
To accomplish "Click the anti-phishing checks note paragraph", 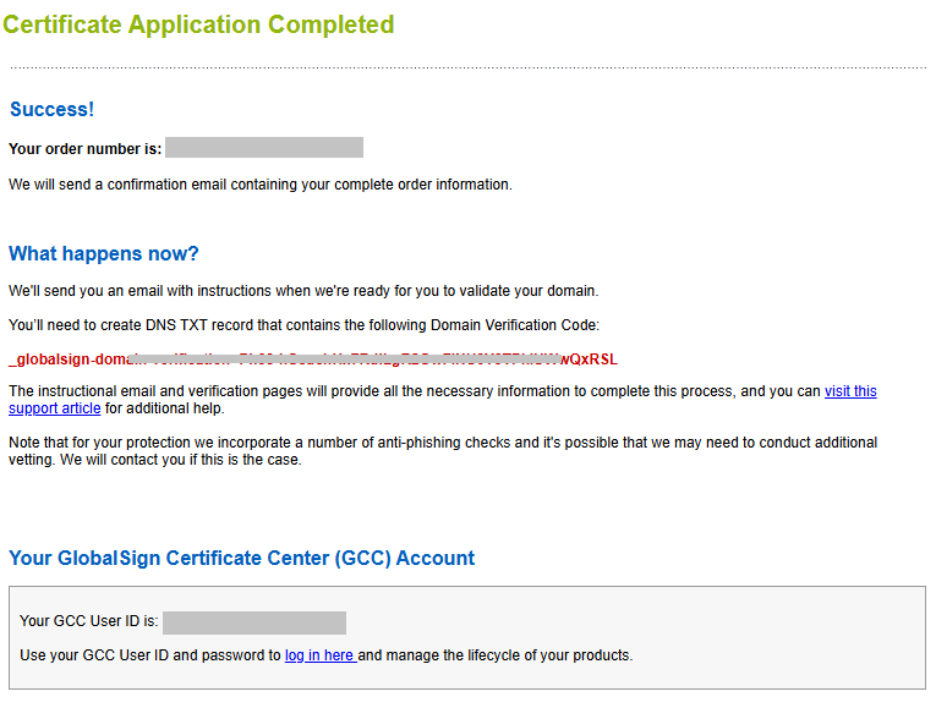I will click(x=443, y=442).
